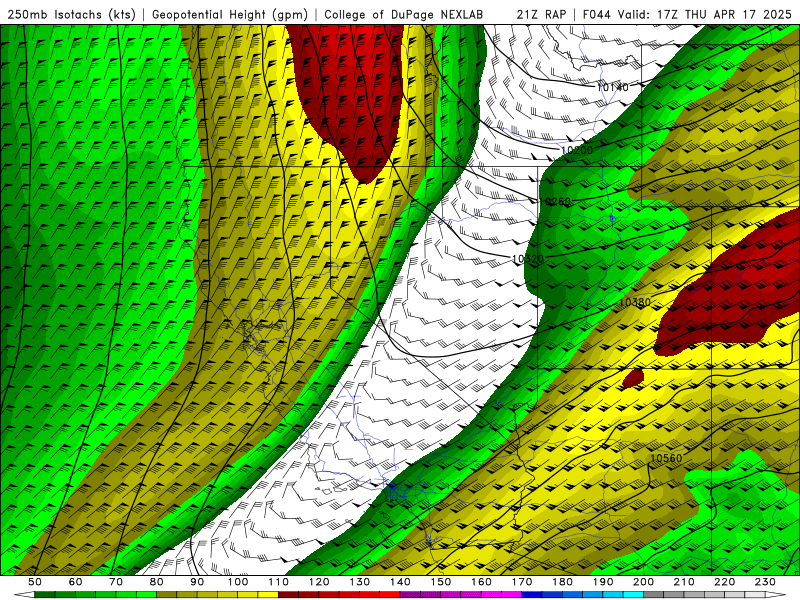Screen dimensions: 800x600
Task: Click the 80 value on the color scale
Action: pos(157,582)
